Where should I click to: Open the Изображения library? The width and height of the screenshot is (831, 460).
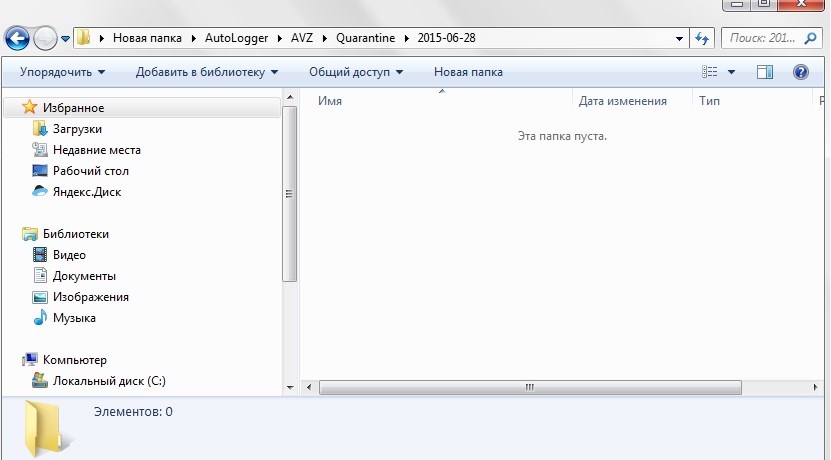click(91, 297)
